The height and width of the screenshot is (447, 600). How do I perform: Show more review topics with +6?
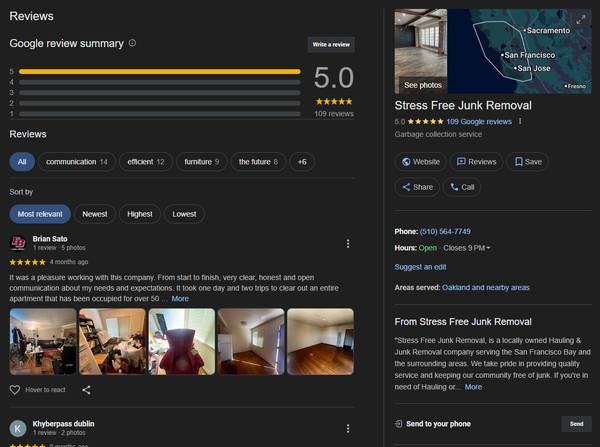pos(302,162)
